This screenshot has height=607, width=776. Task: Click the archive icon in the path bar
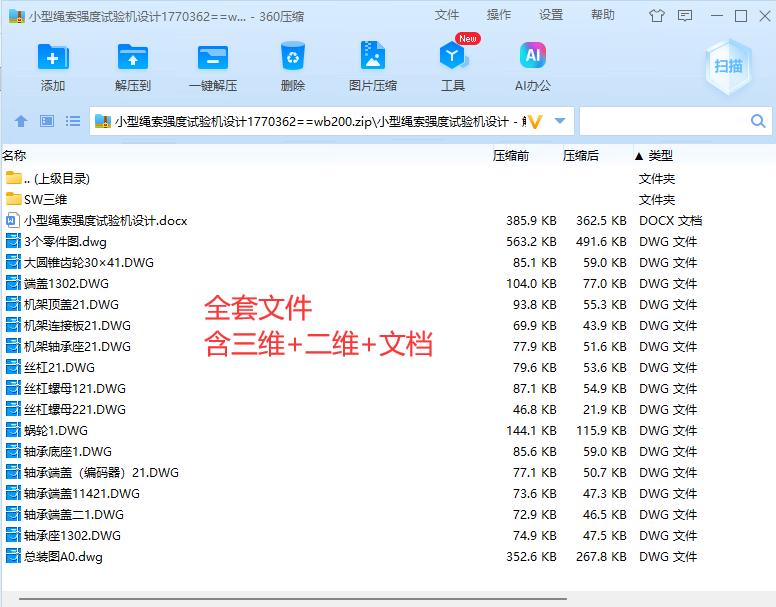pyautogui.click(x=102, y=121)
